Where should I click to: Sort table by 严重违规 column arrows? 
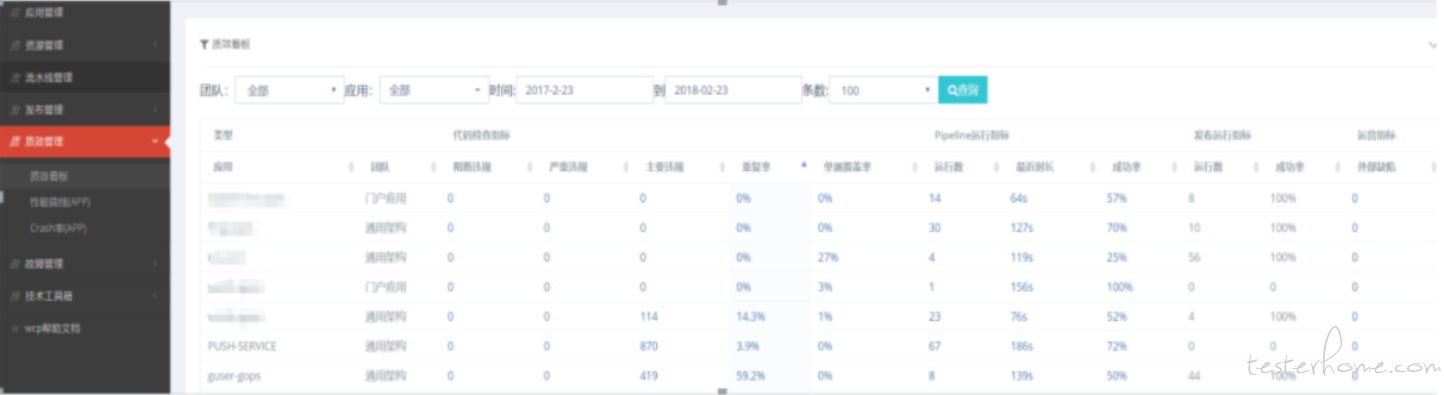tap(625, 166)
